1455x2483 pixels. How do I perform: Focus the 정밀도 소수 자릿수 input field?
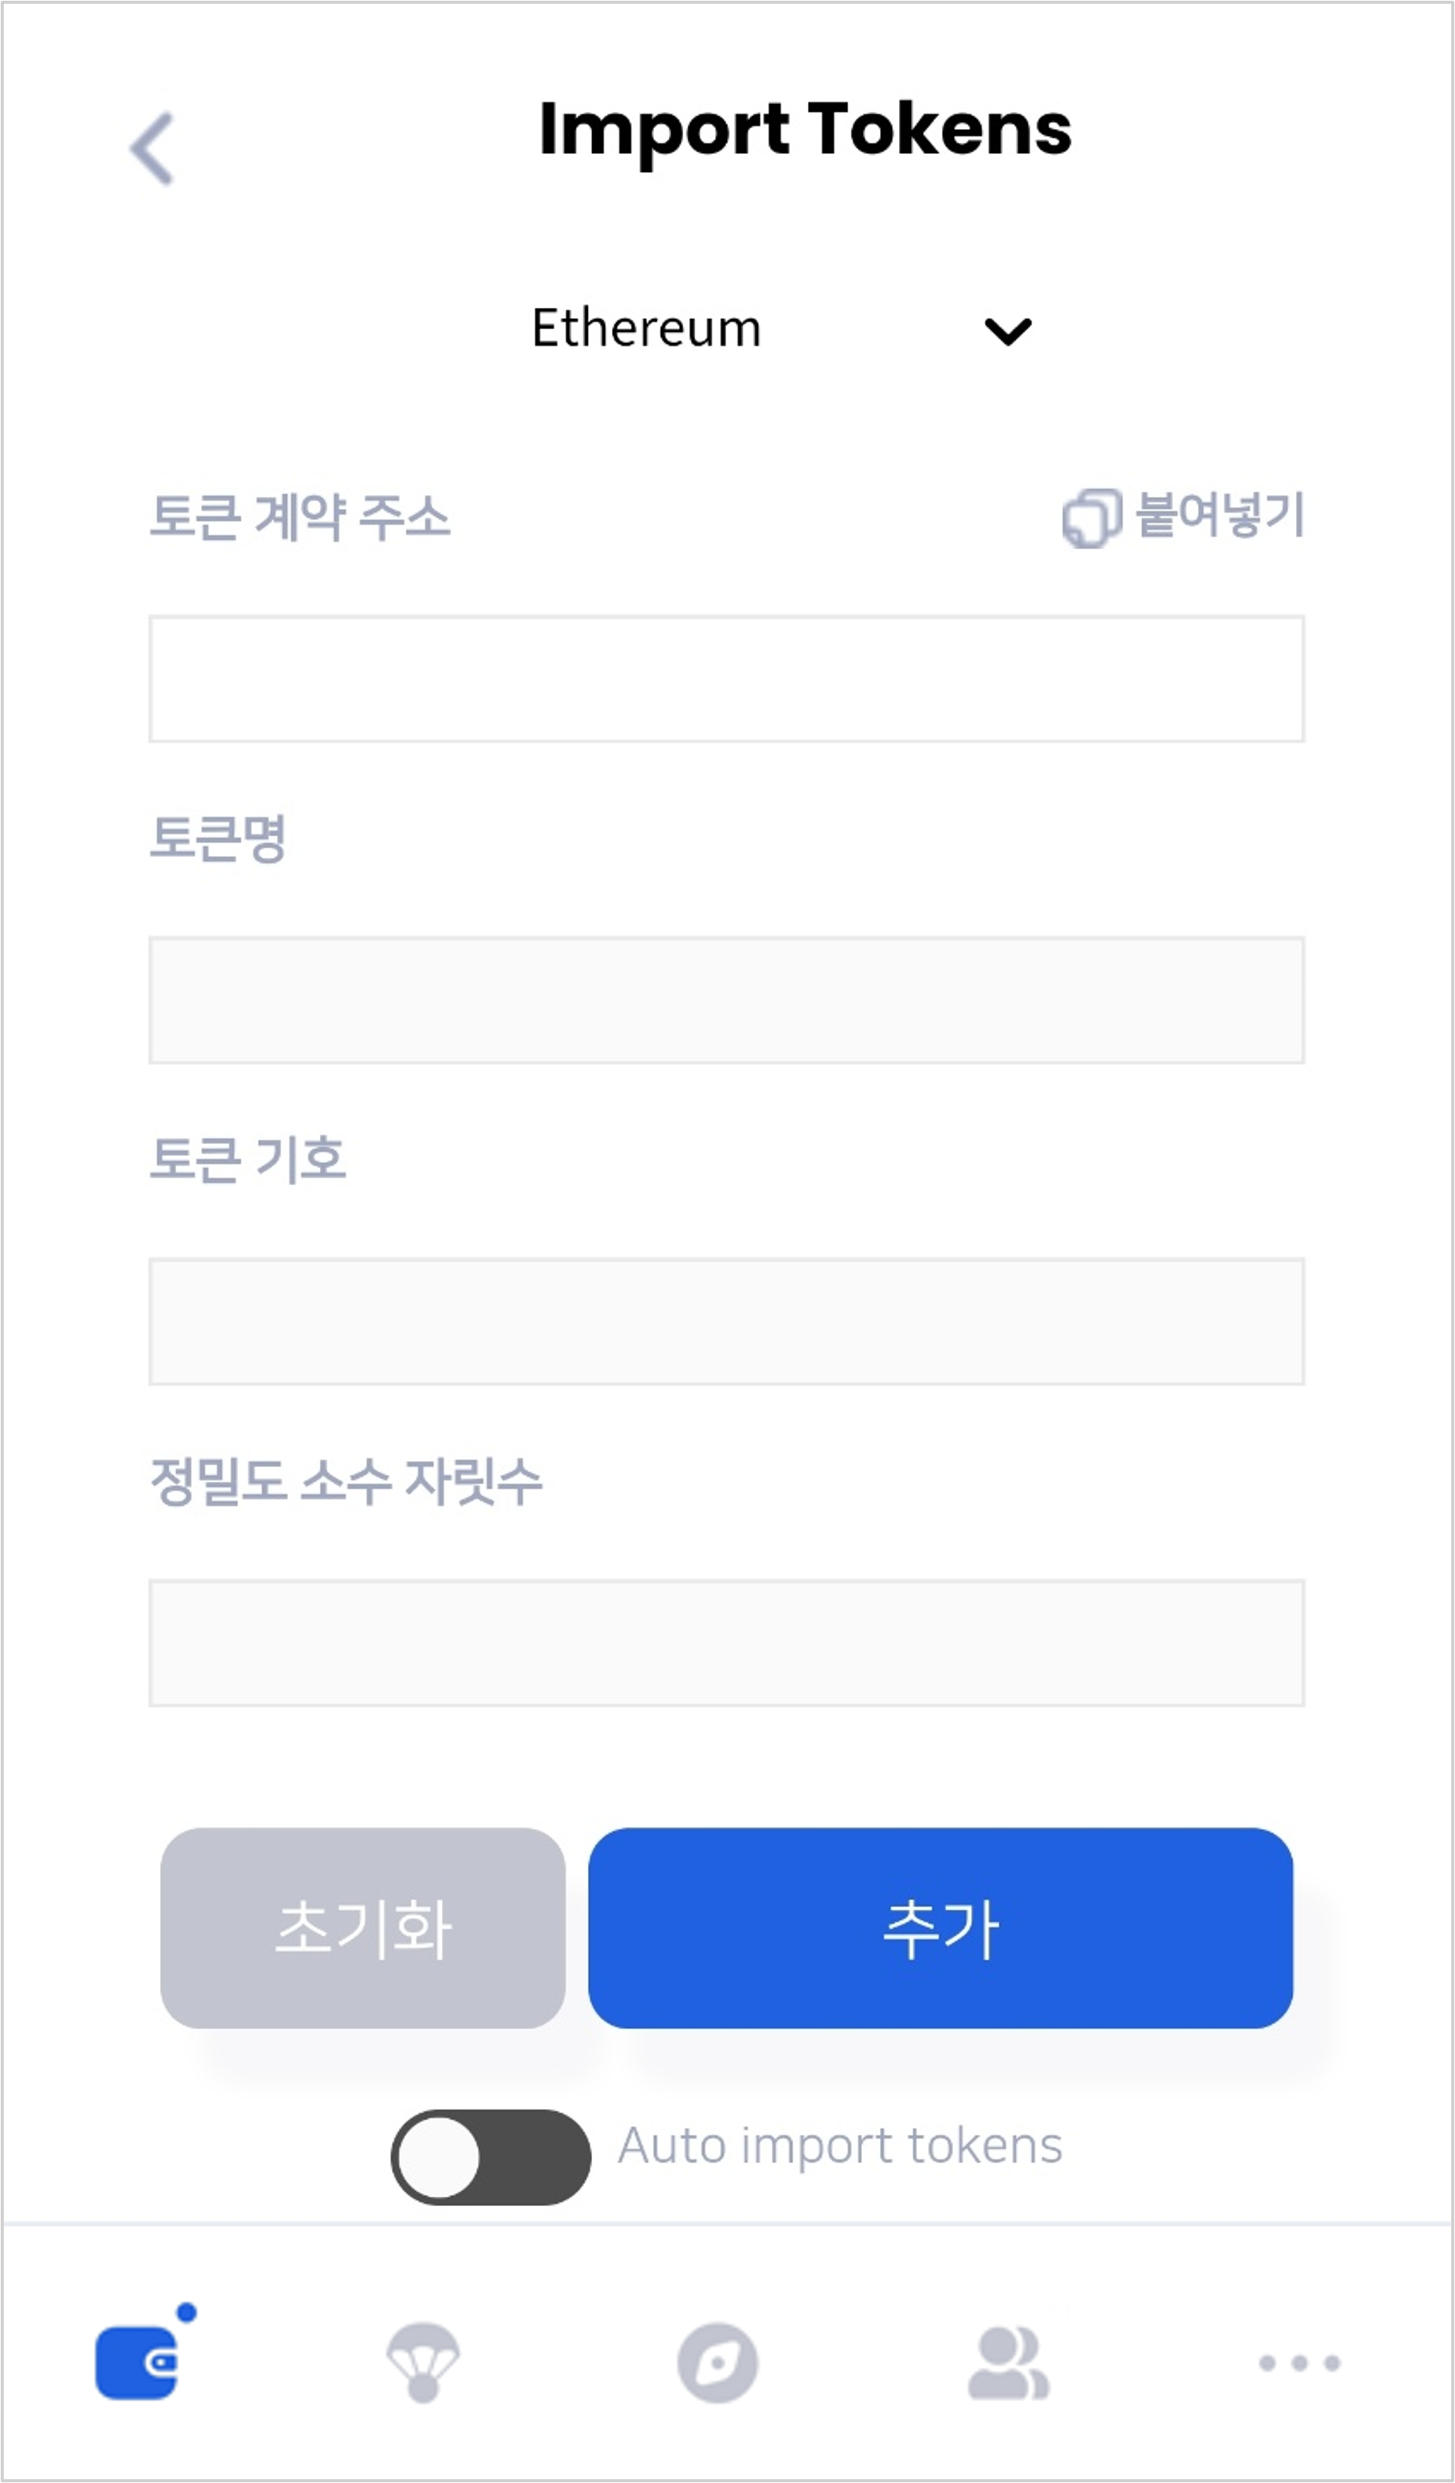click(727, 1643)
